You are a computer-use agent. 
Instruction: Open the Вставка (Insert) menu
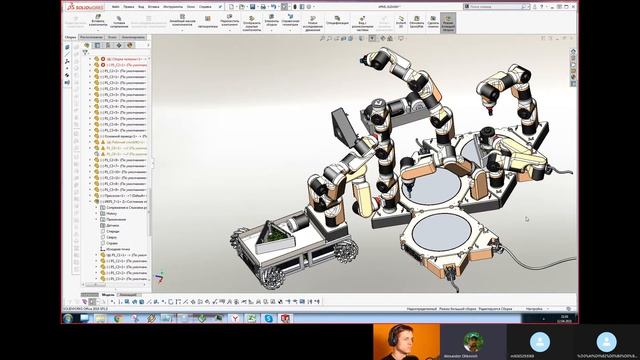pos(153,7)
